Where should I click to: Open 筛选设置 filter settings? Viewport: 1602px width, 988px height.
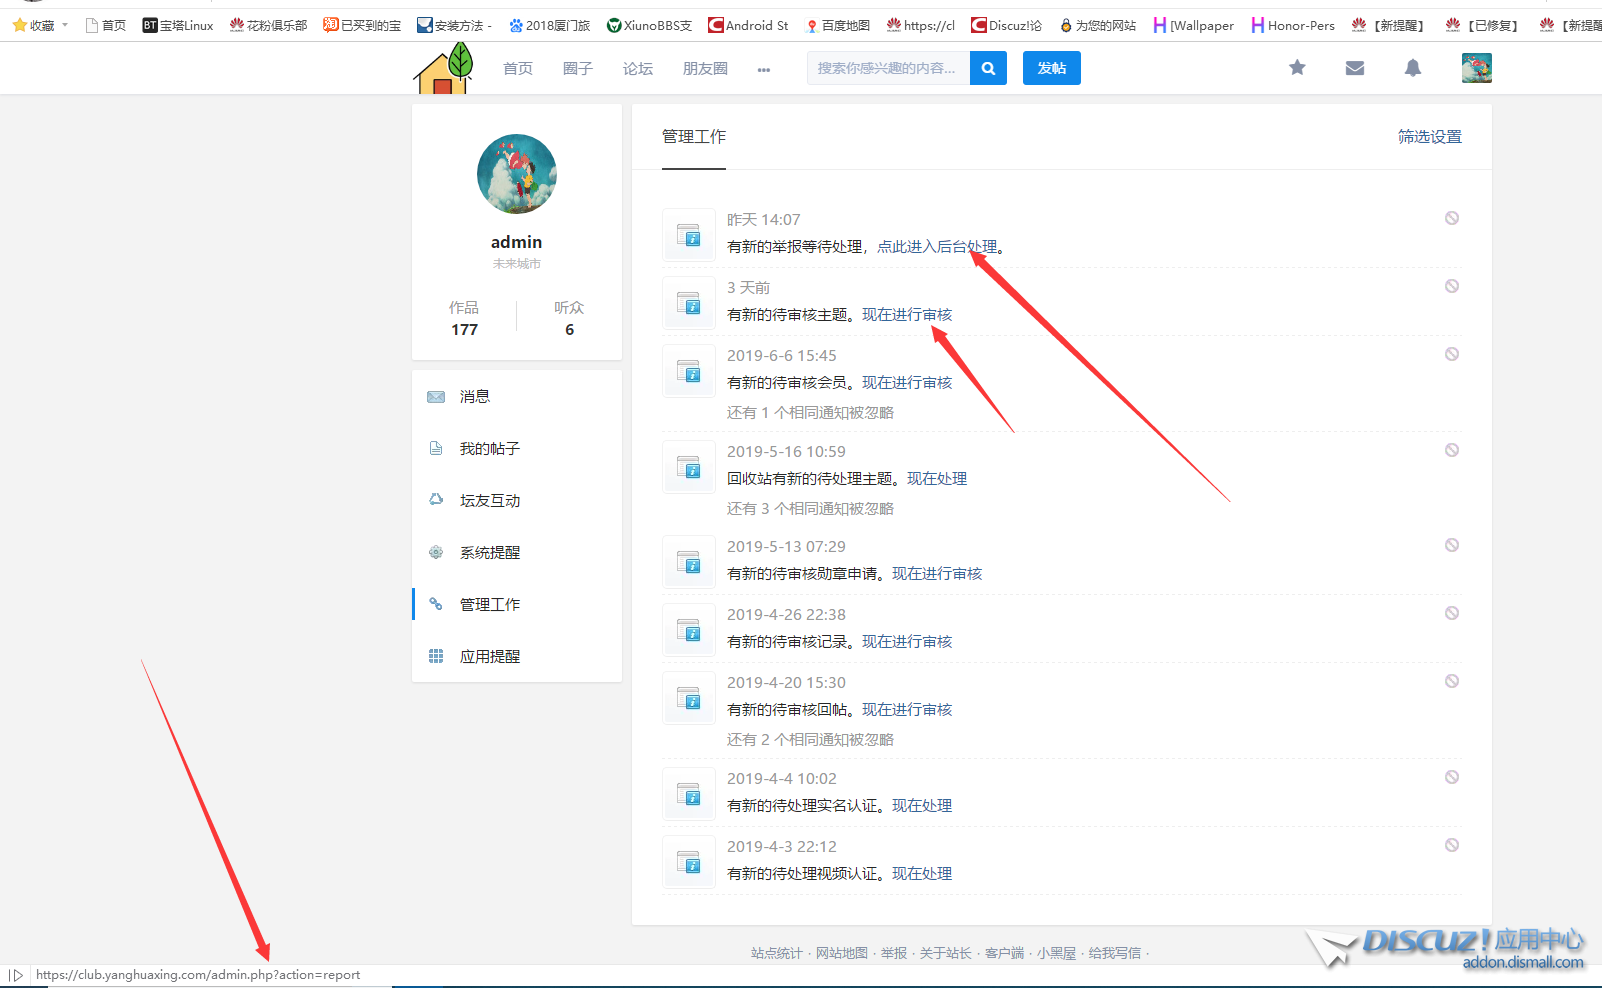tap(1429, 137)
